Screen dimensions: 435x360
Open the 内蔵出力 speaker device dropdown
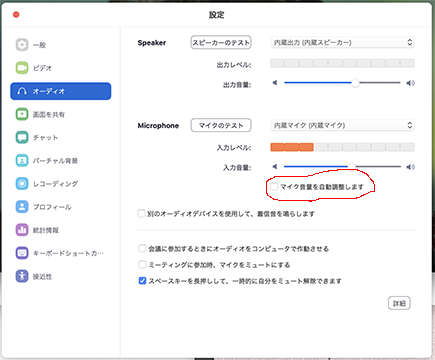point(342,42)
